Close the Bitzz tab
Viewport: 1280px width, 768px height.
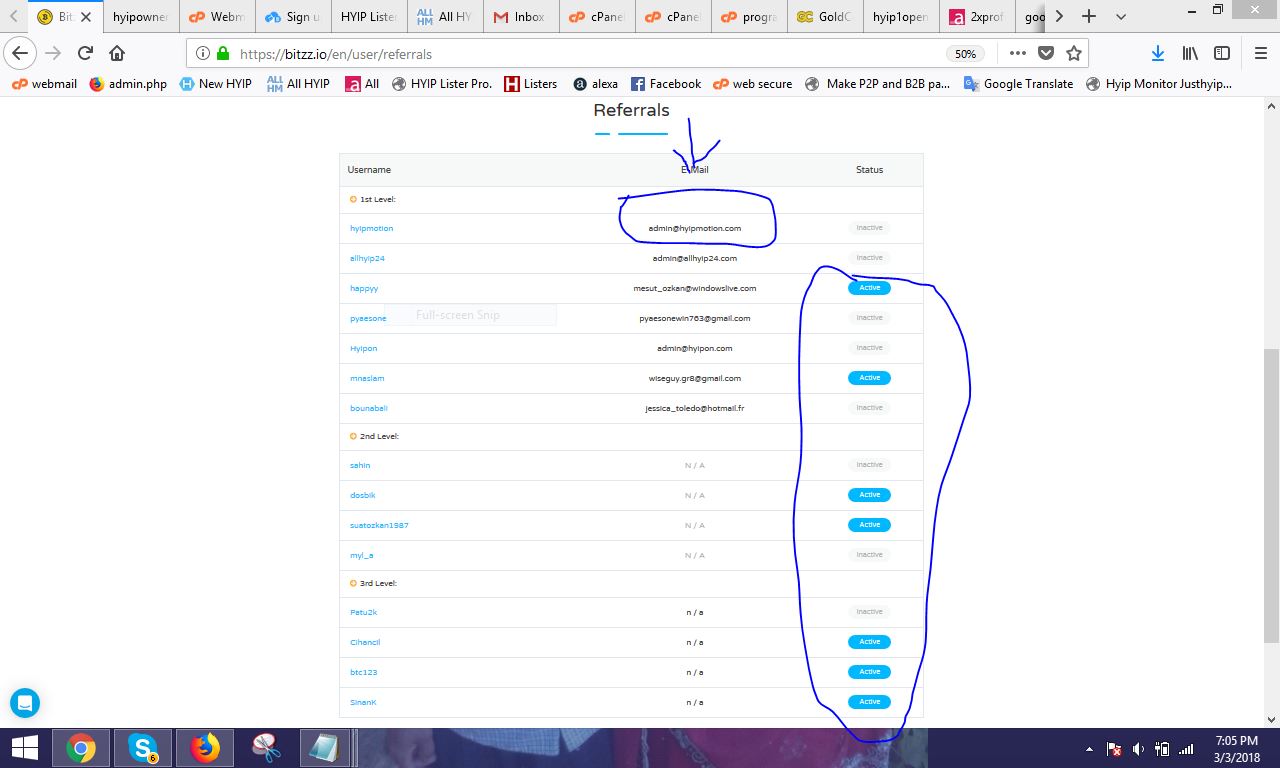click(x=86, y=17)
